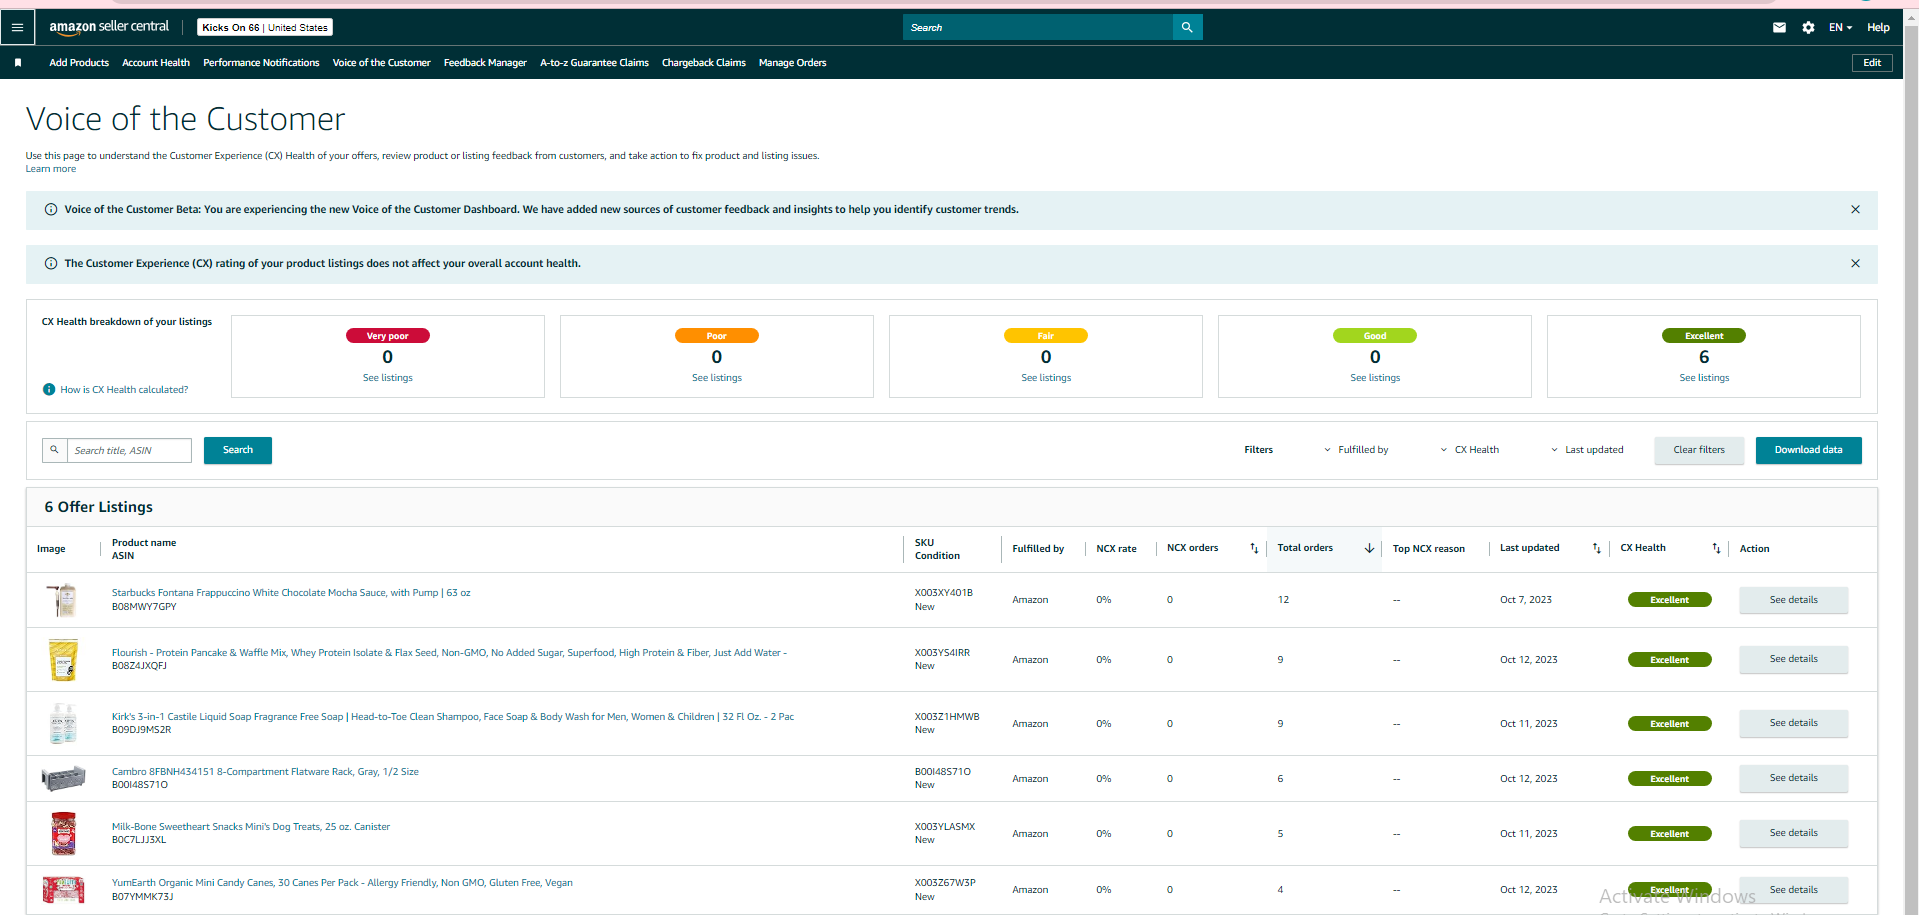Open the CX Health filter dropdown

pos(1470,450)
